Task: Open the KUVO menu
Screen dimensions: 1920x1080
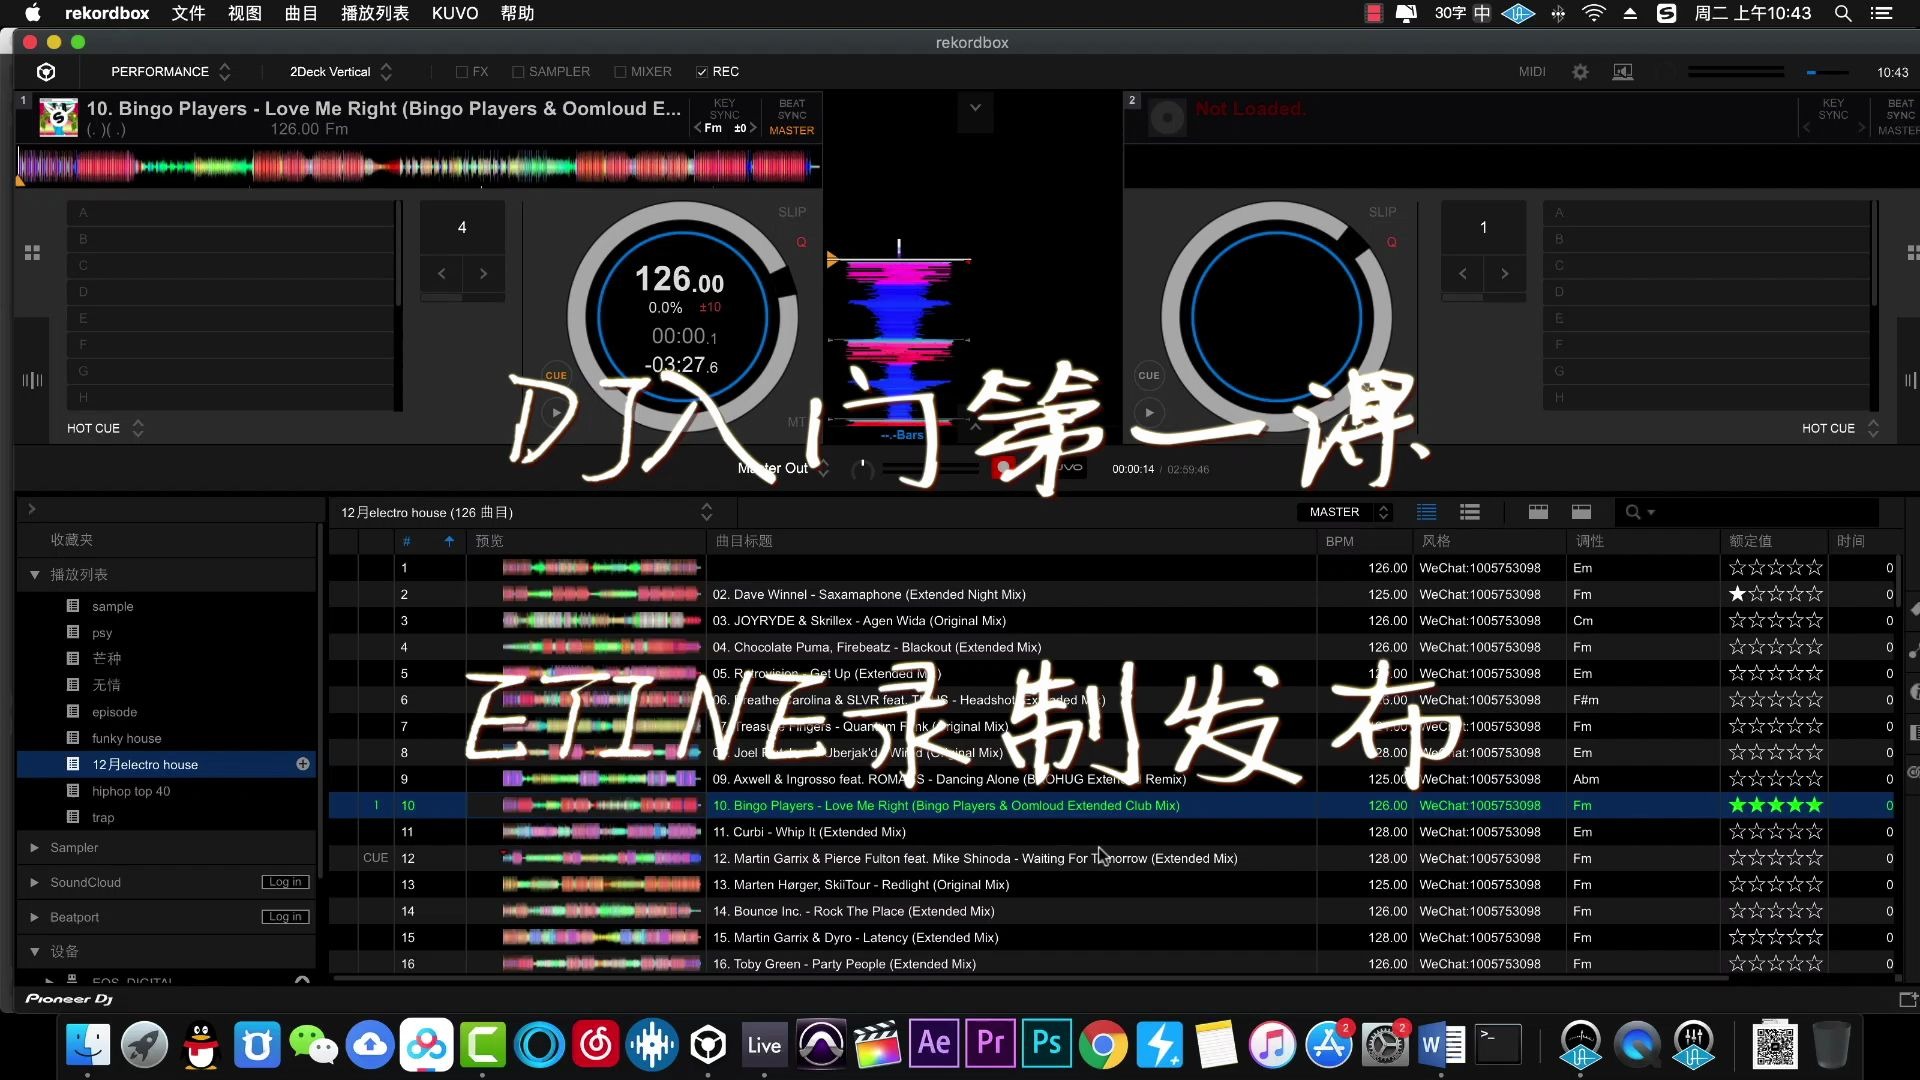Action: [x=455, y=13]
